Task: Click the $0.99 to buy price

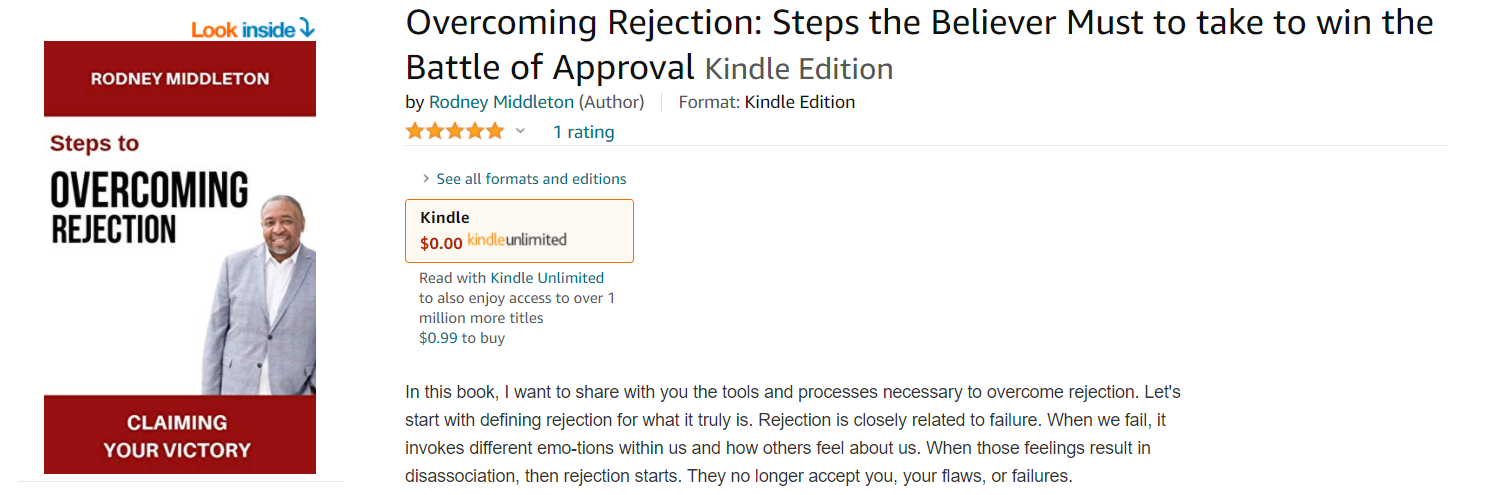Action: [x=438, y=338]
